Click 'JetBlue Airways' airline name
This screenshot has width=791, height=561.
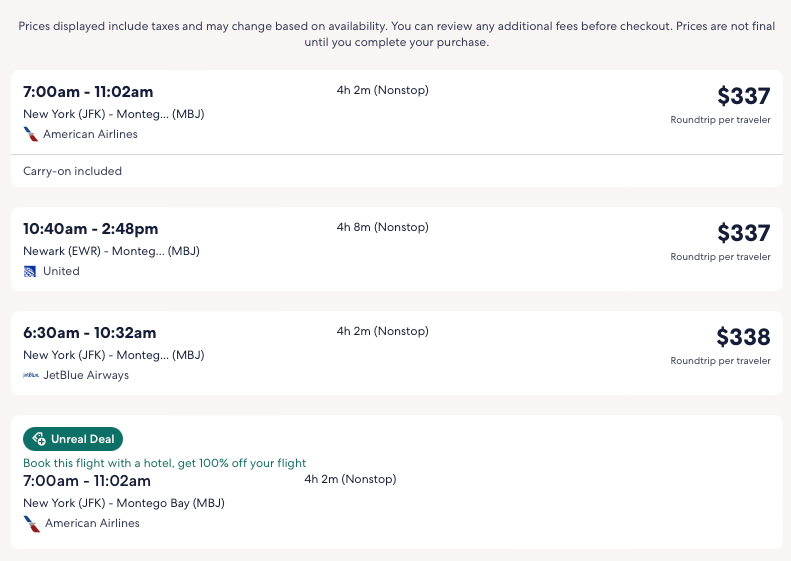click(x=86, y=375)
